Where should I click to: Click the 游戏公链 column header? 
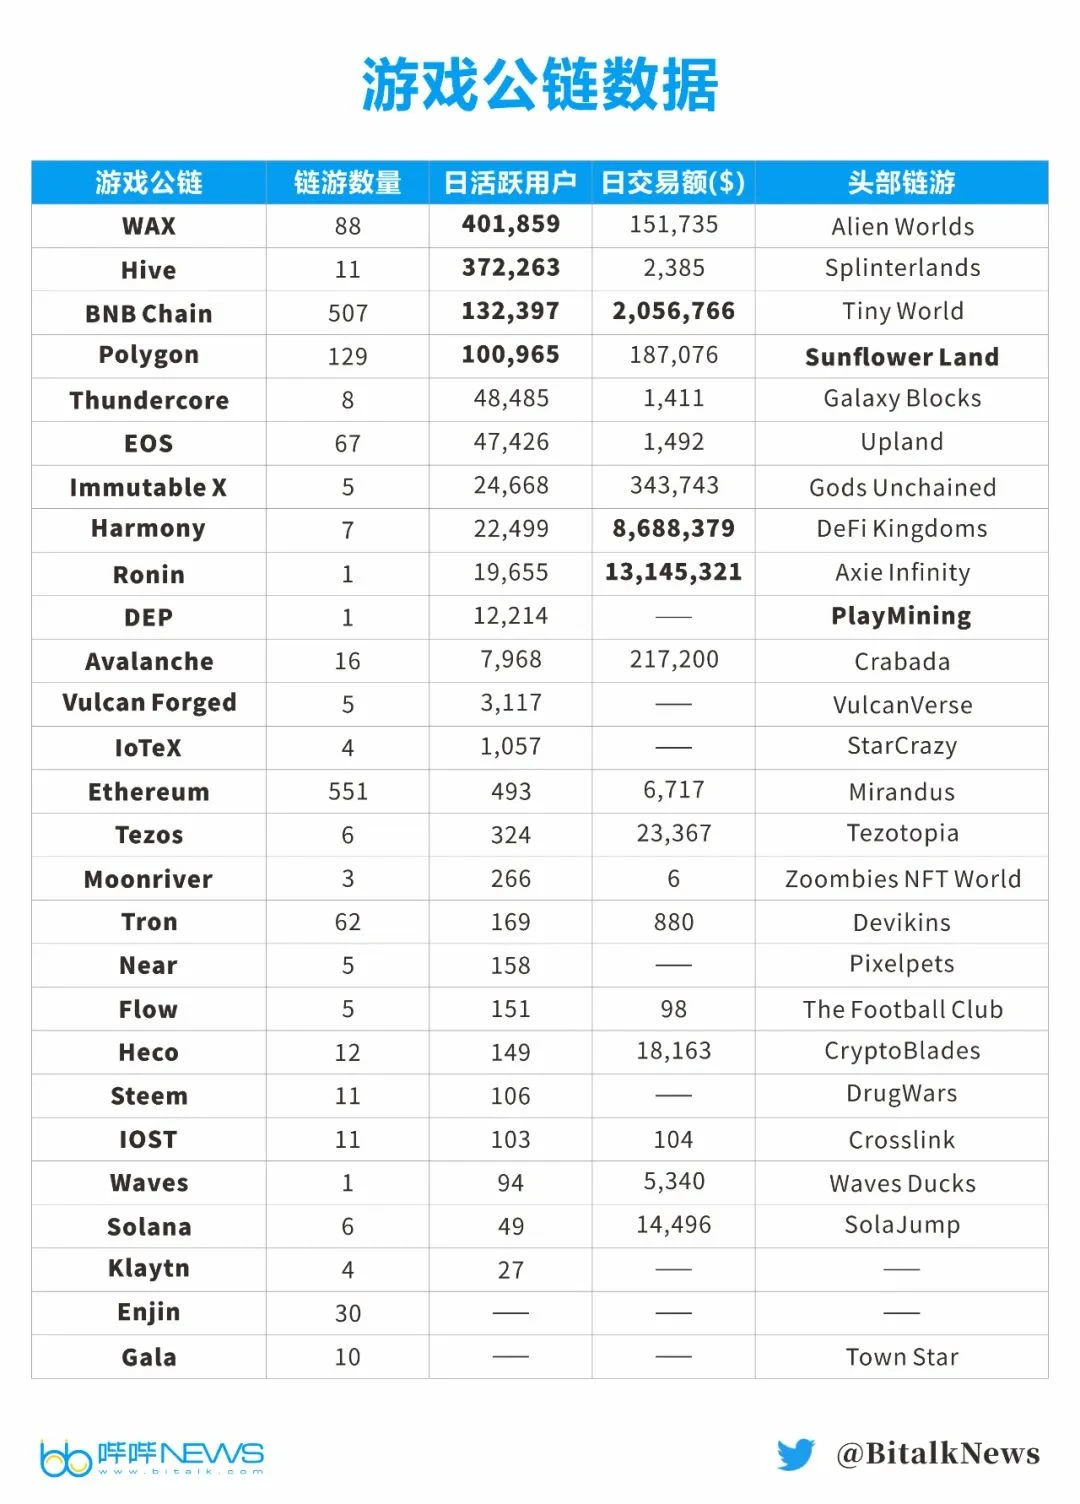click(x=149, y=183)
